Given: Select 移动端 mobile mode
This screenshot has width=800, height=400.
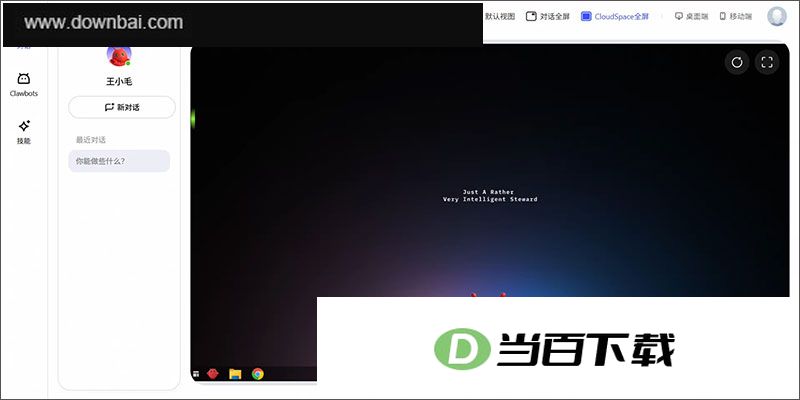Looking at the screenshot, I should click(736, 16).
